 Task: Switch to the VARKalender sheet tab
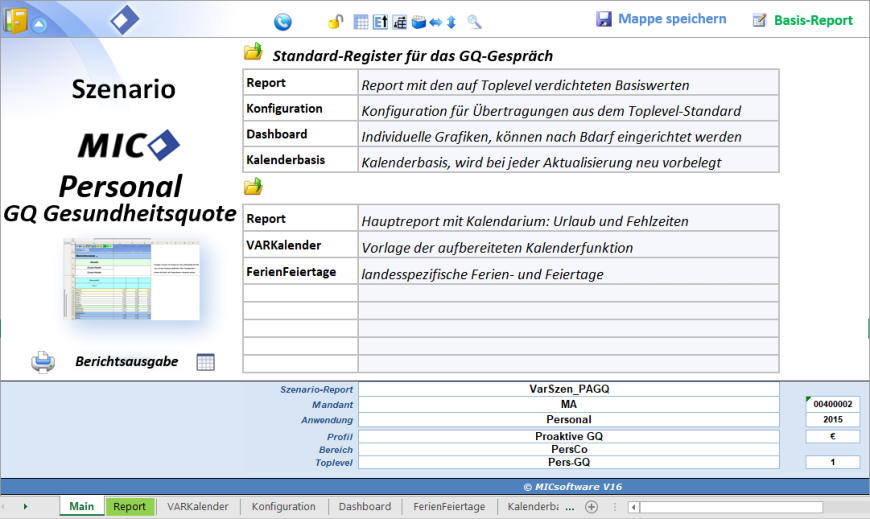pyautogui.click(x=198, y=507)
